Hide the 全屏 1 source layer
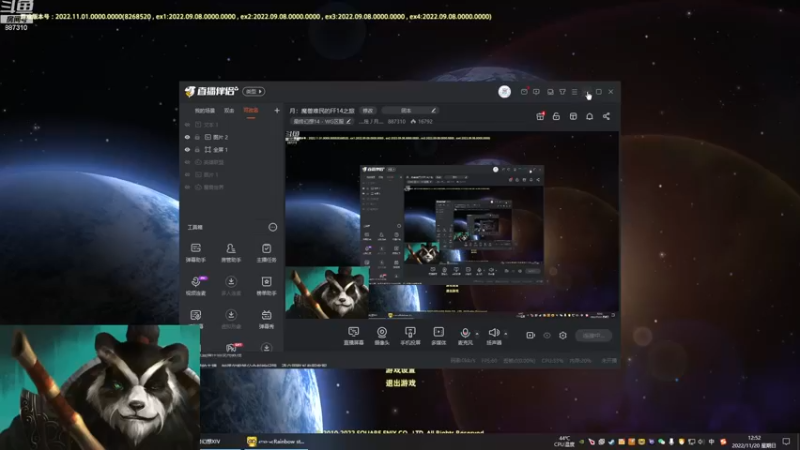The image size is (800, 450). tap(187, 149)
